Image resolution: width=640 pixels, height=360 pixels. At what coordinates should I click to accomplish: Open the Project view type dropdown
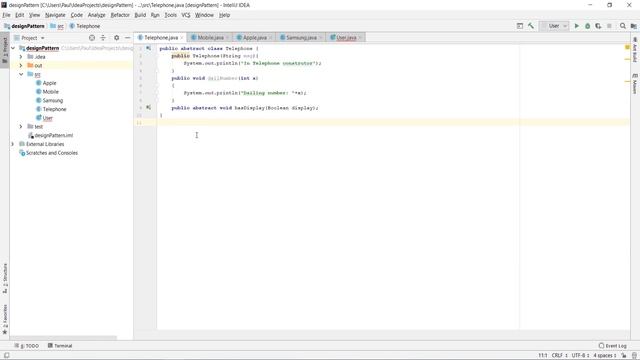tap(29, 38)
